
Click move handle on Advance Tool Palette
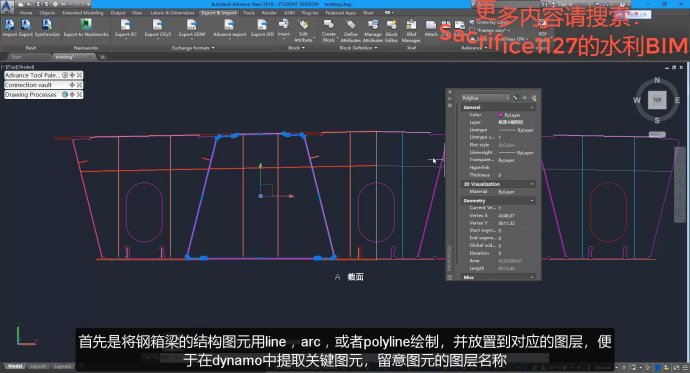tap(72, 75)
